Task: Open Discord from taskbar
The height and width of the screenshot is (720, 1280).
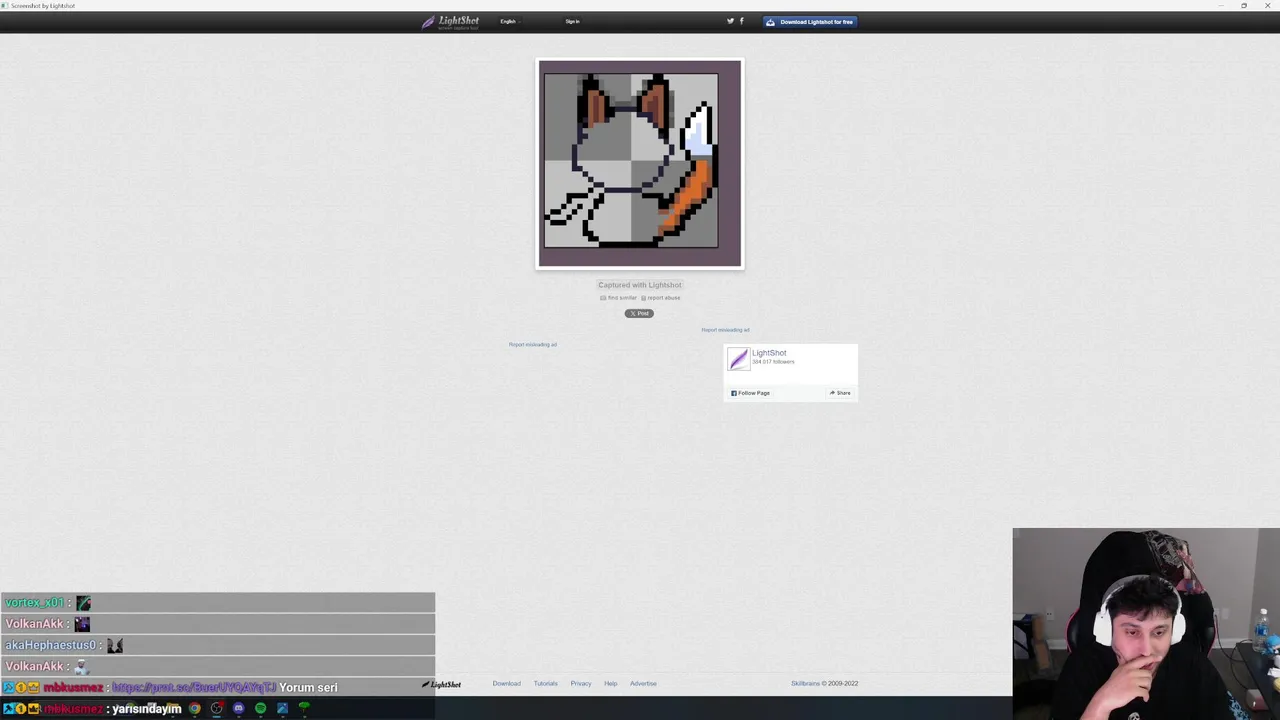Action: coord(238,709)
